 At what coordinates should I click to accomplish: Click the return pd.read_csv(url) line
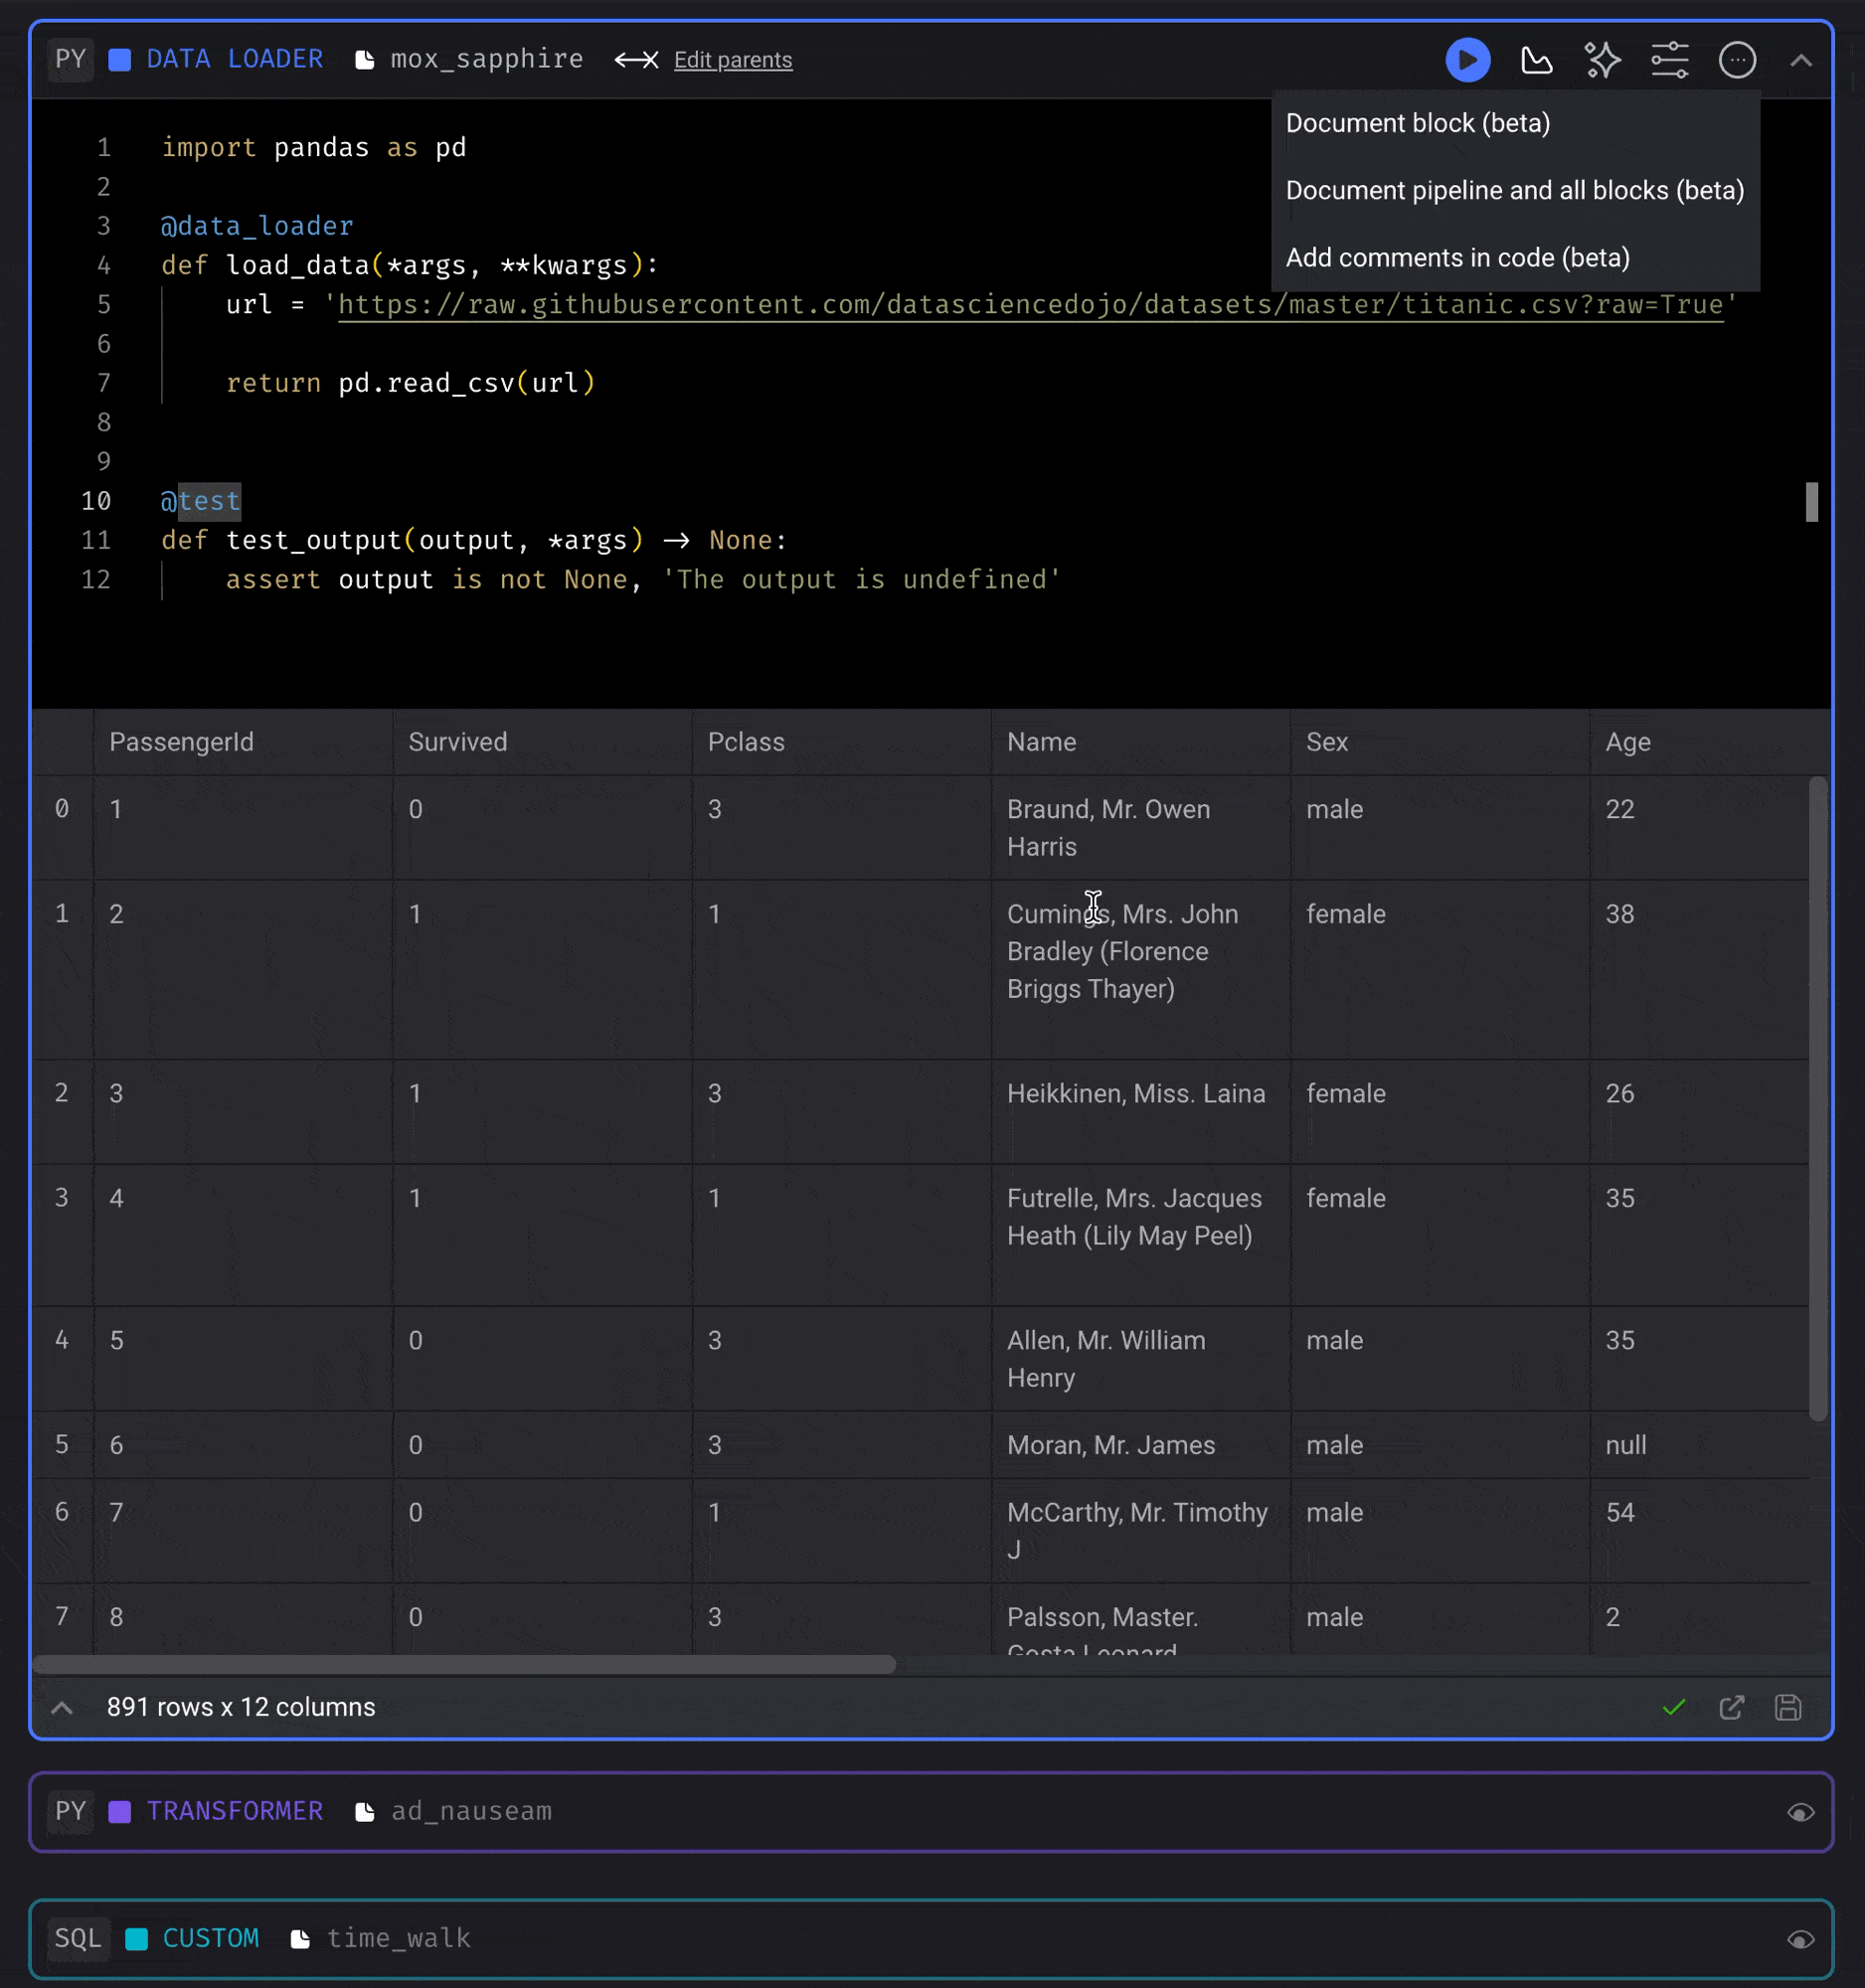(410, 383)
